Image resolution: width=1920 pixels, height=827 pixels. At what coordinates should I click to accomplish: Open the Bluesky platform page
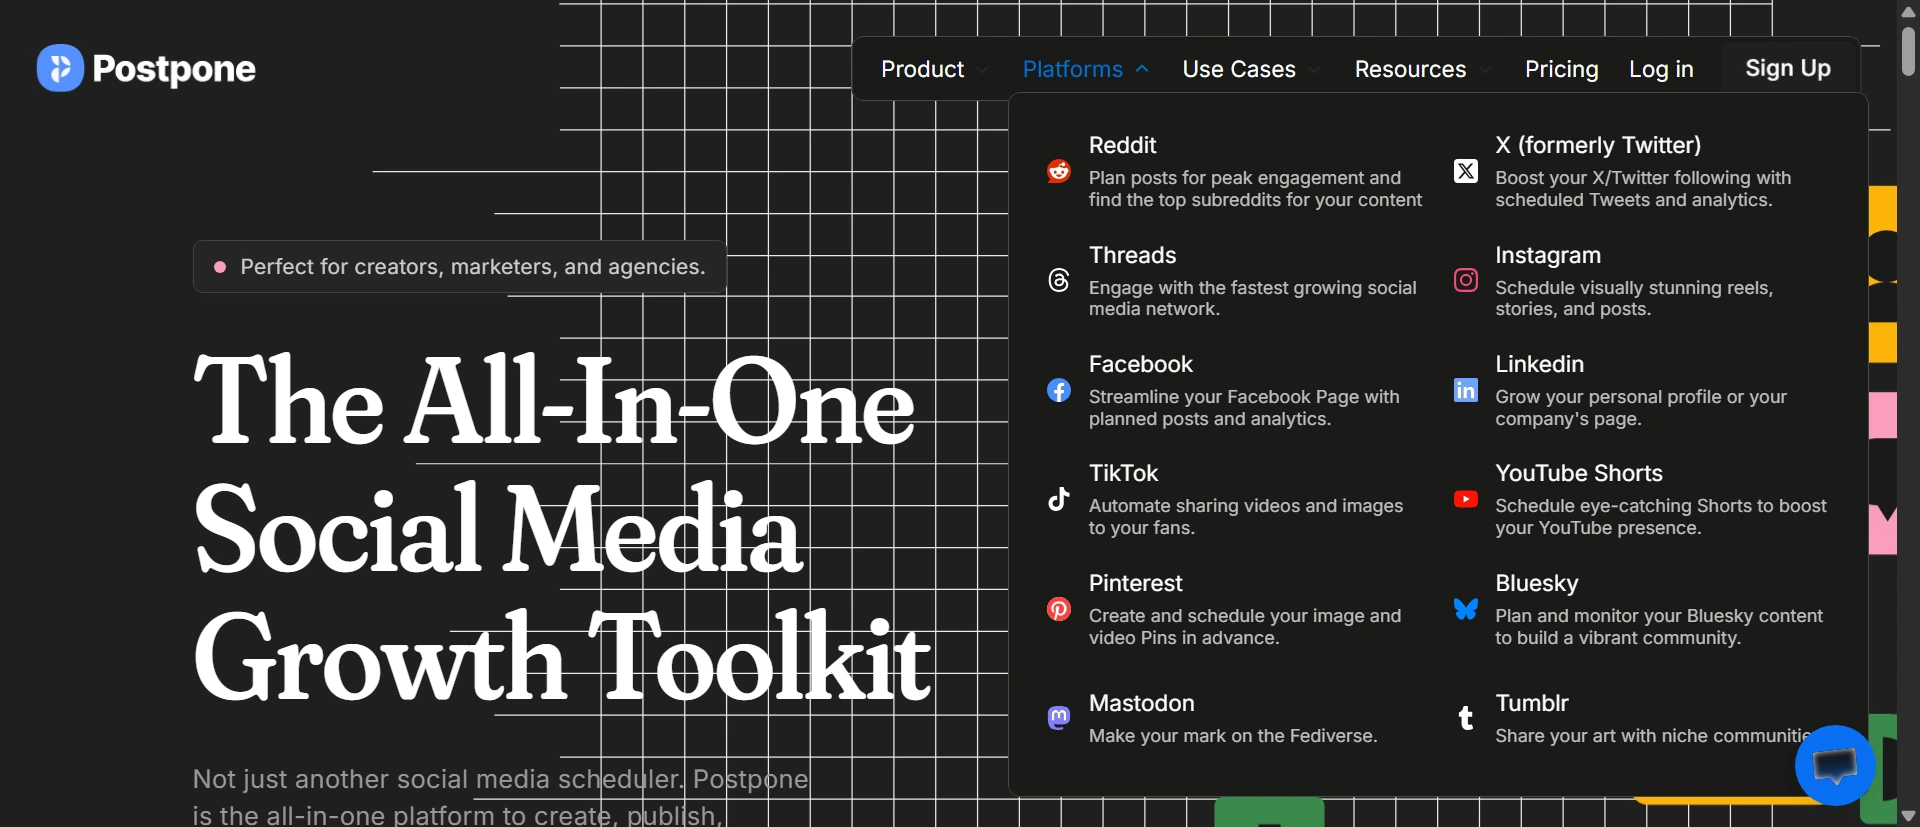point(1537,583)
